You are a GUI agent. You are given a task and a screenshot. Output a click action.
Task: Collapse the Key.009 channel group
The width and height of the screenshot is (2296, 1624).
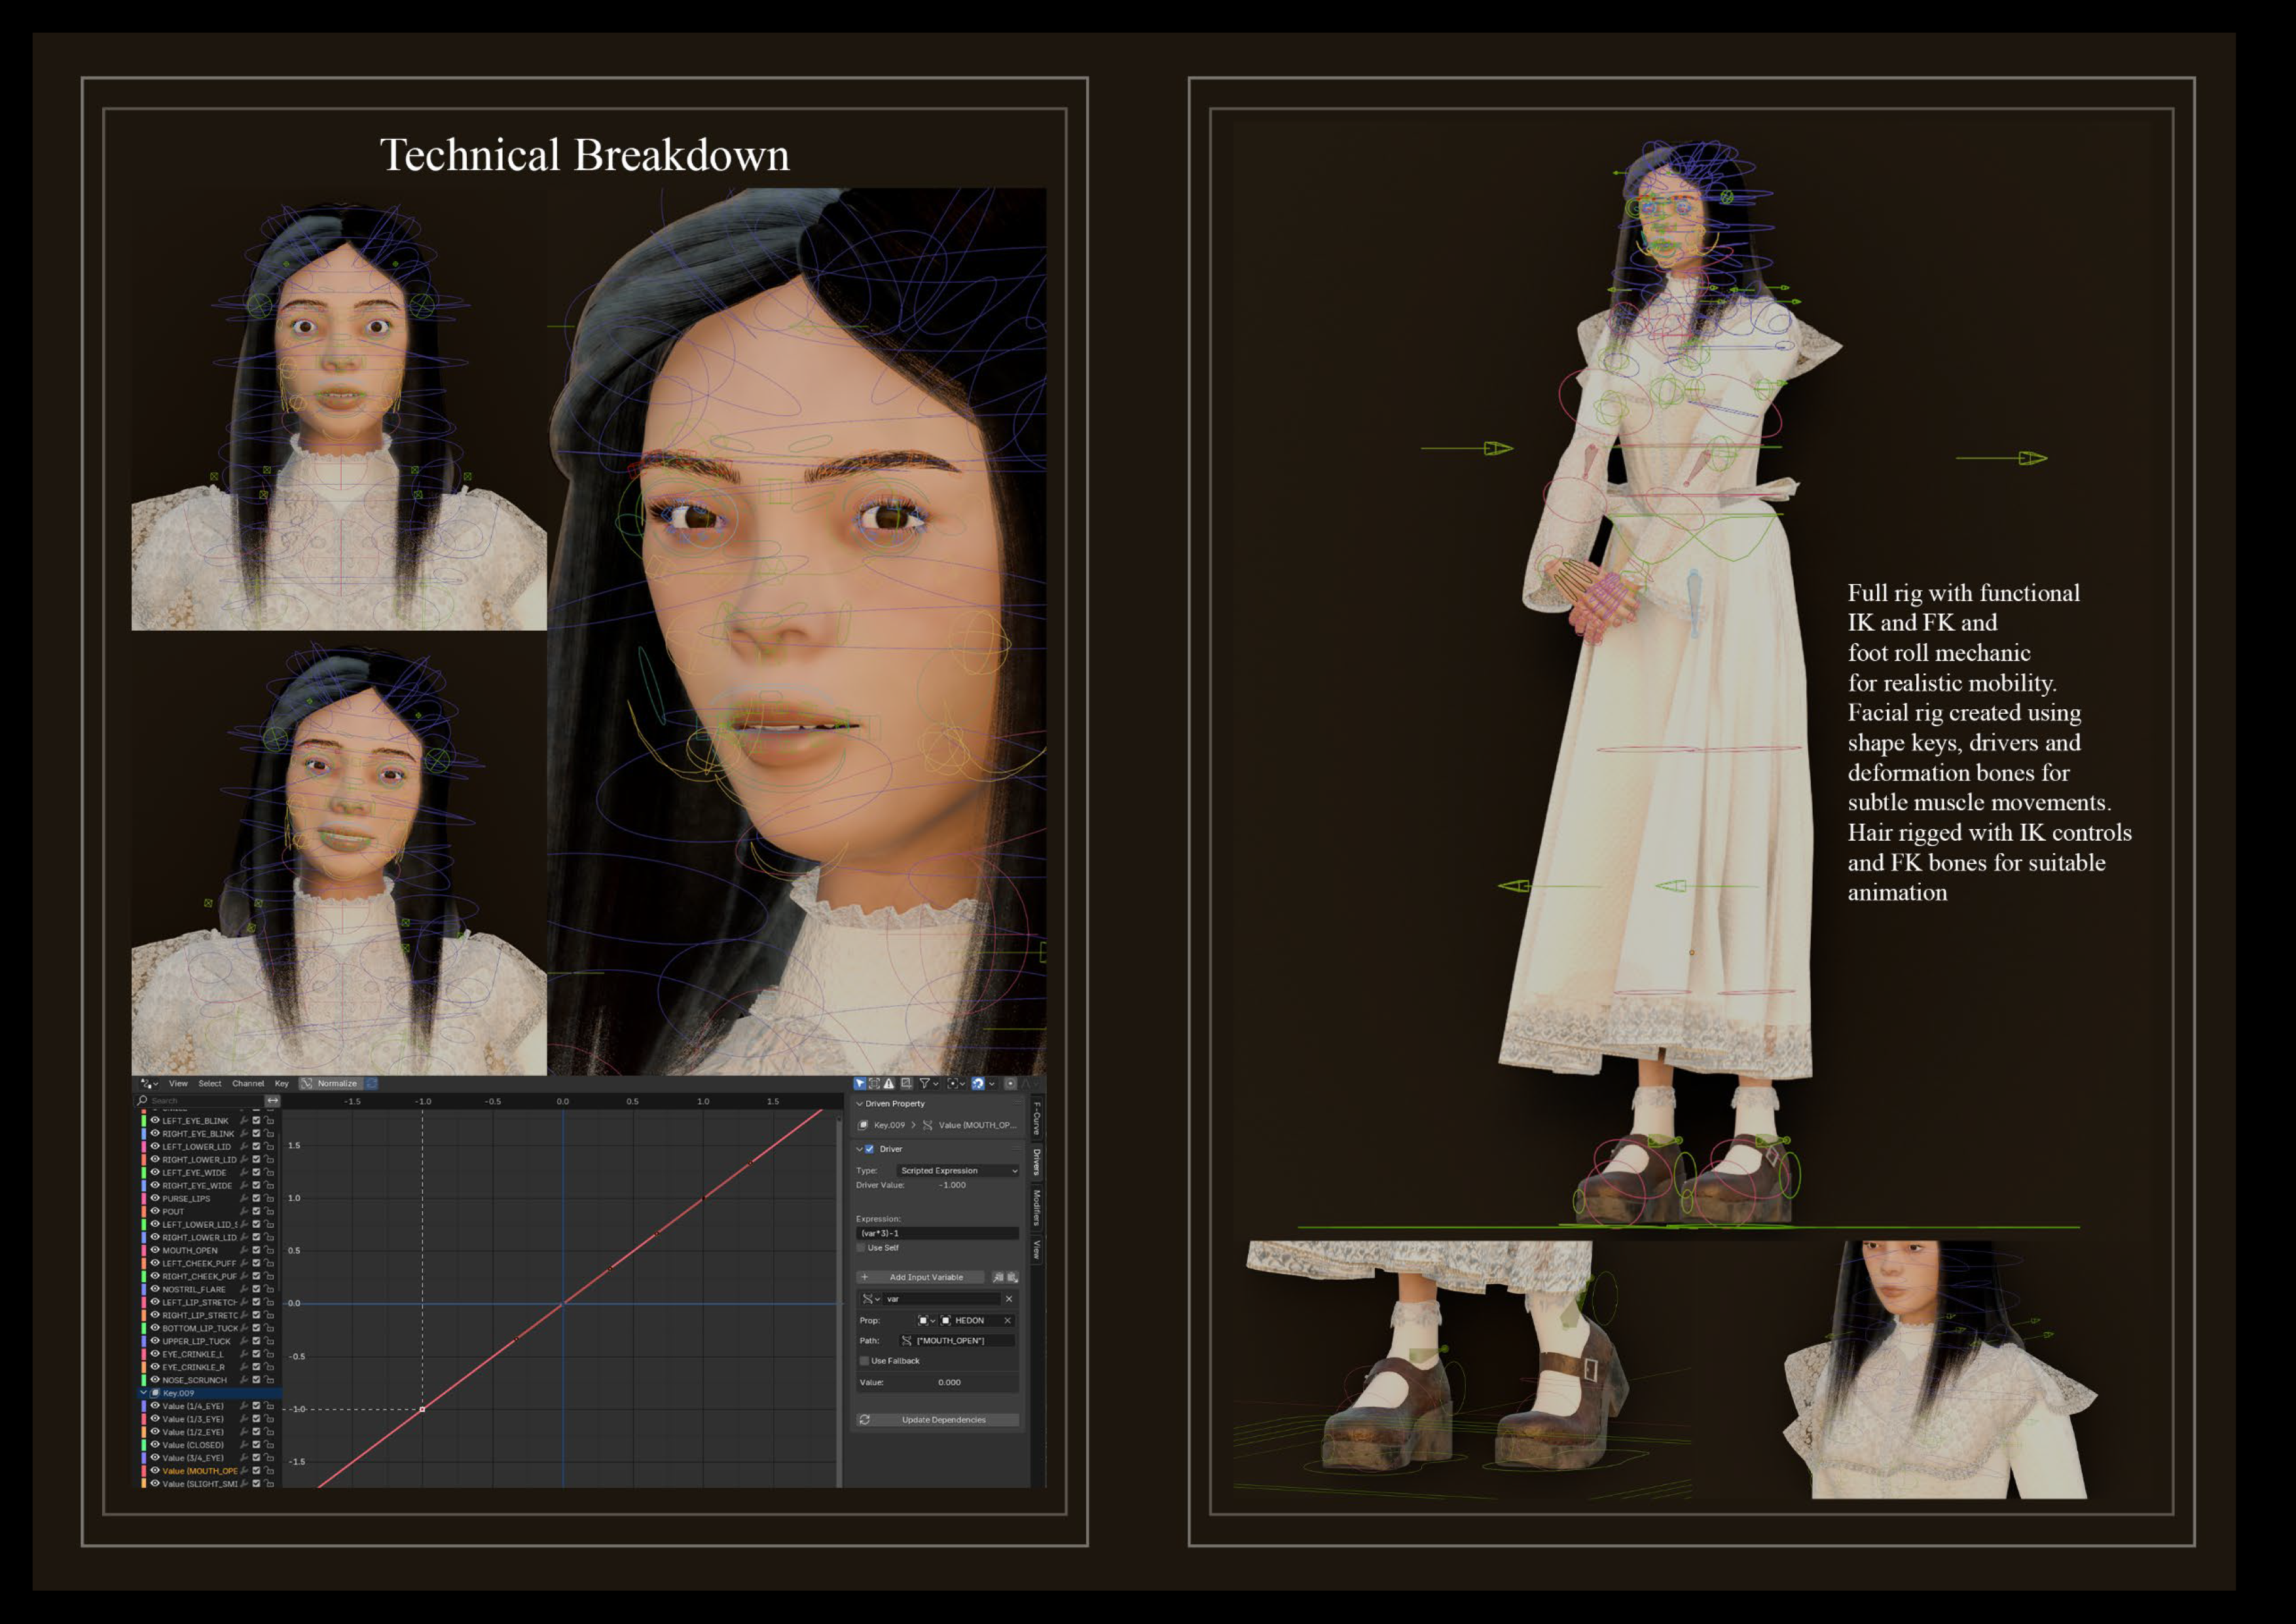143,1393
